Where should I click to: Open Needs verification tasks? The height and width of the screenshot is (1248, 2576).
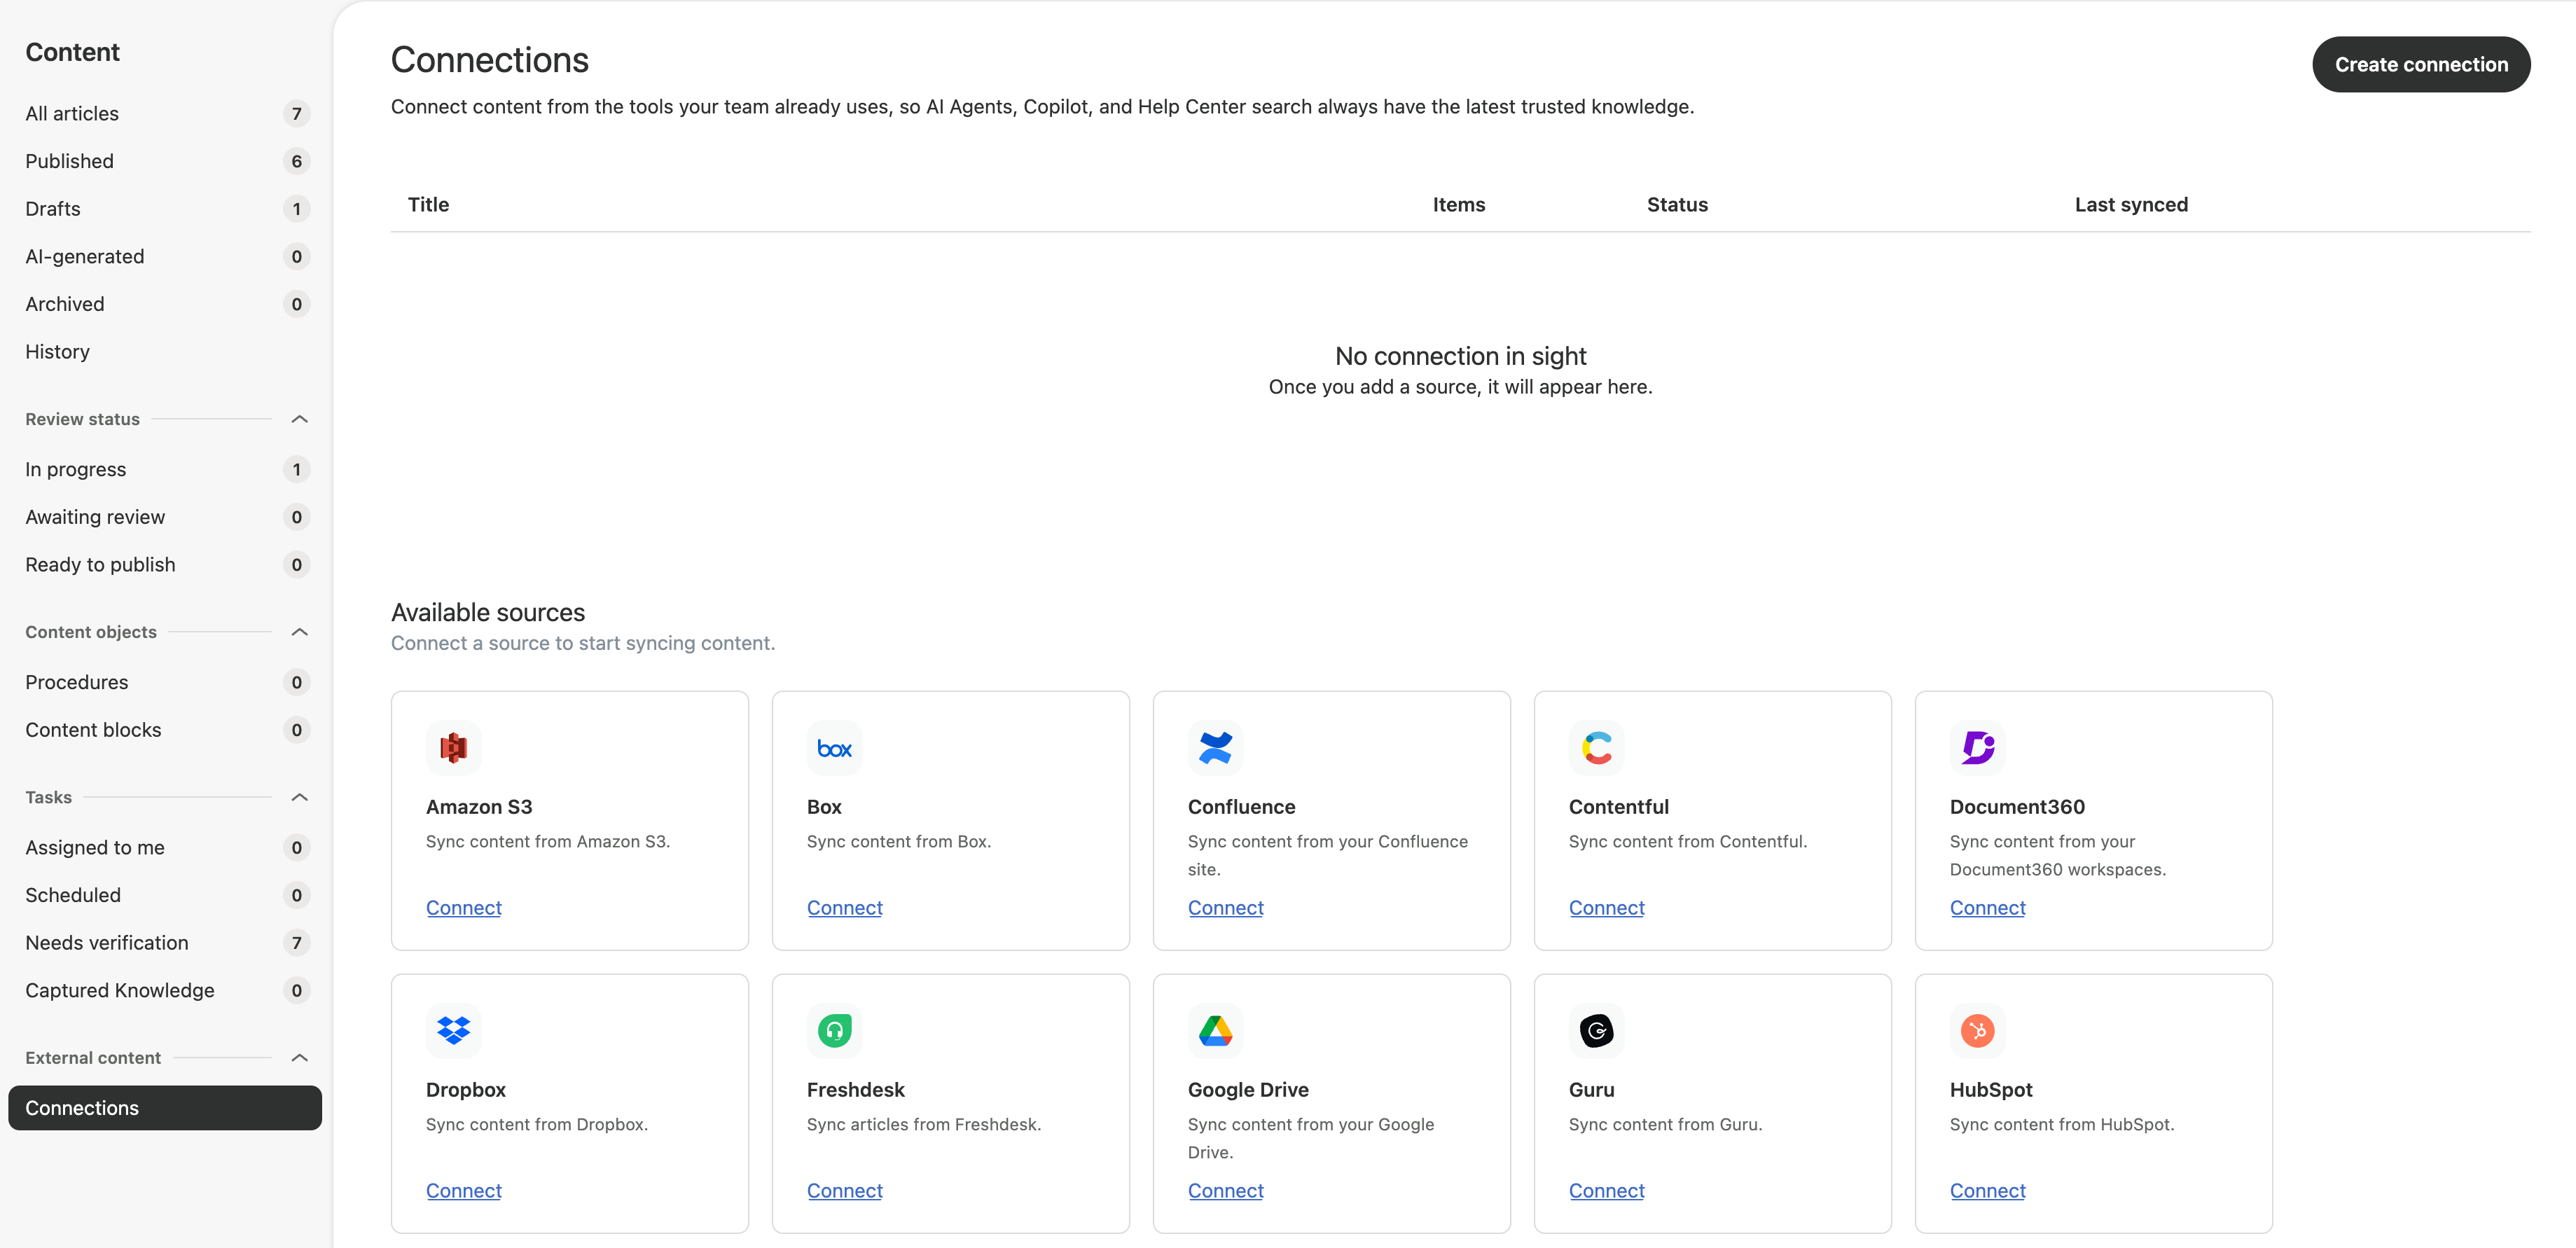[165, 943]
